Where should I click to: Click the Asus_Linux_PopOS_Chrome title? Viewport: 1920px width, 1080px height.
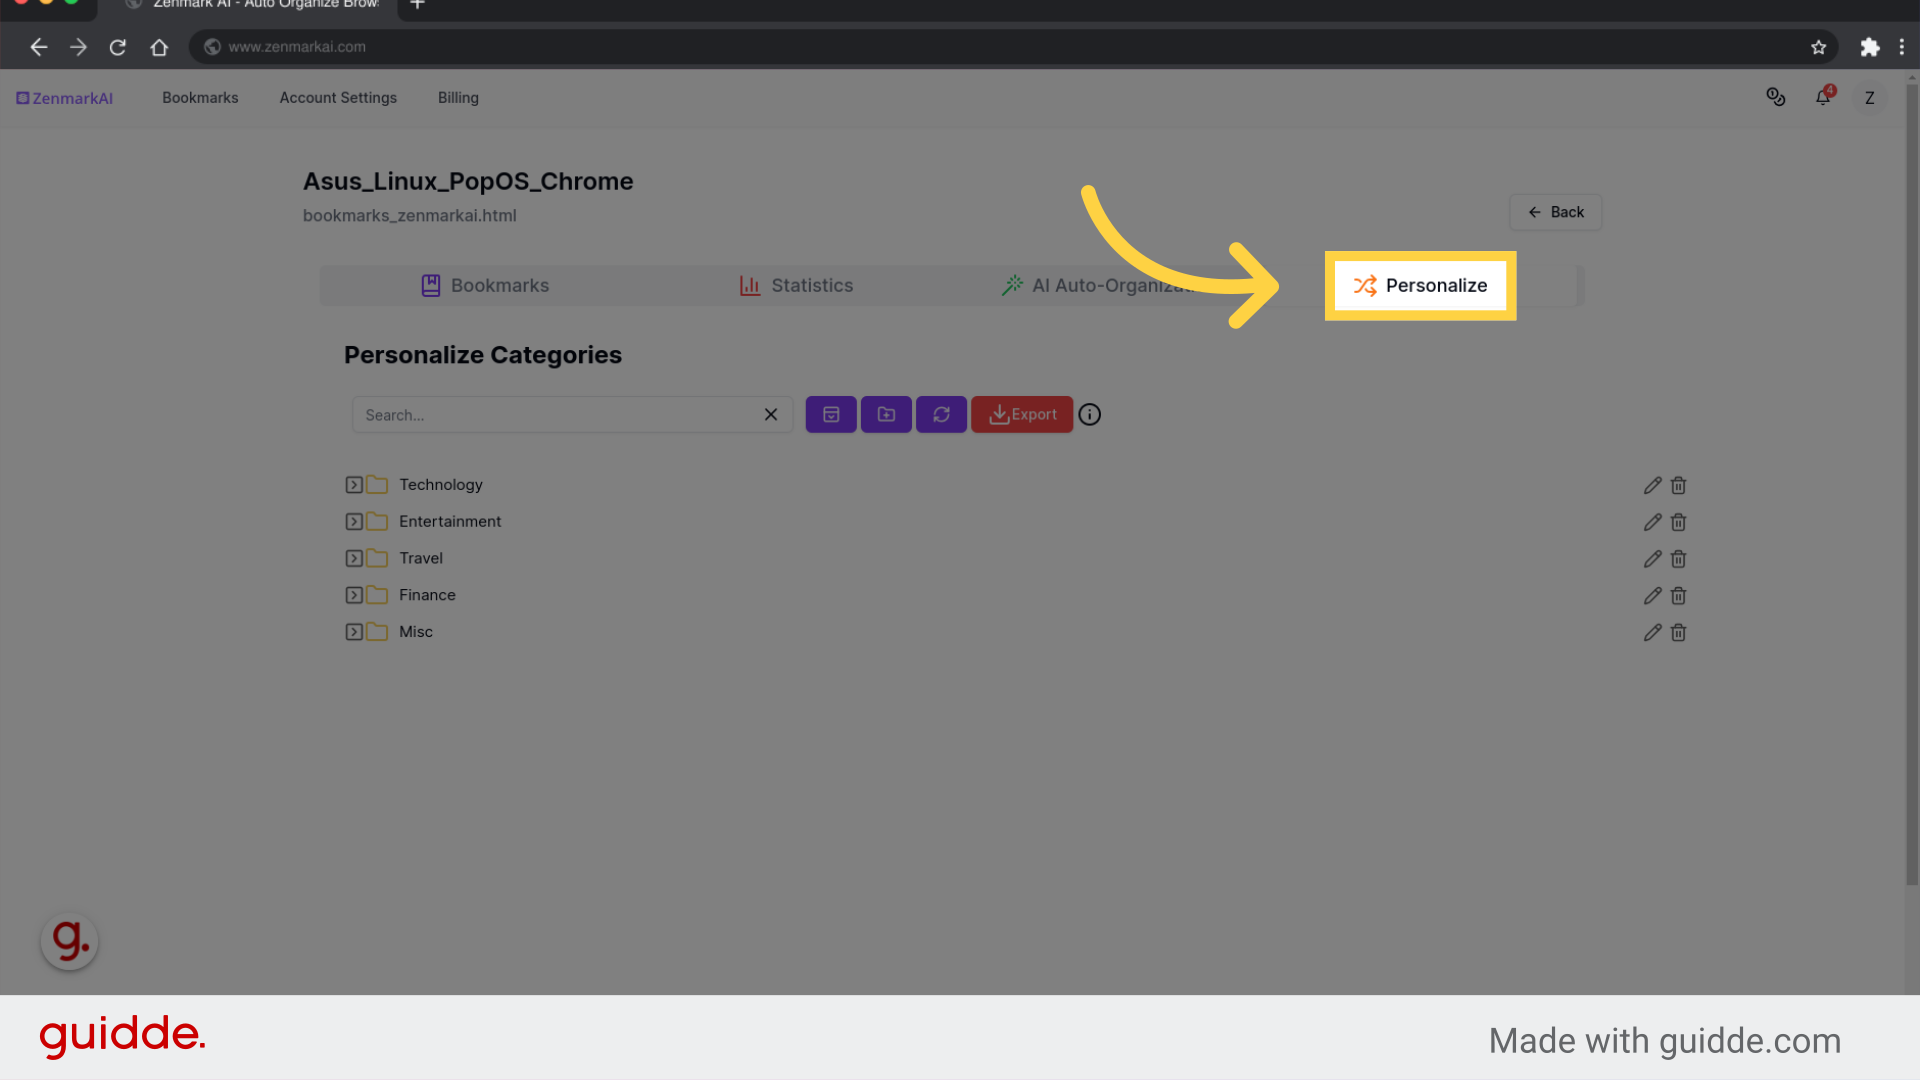click(468, 181)
